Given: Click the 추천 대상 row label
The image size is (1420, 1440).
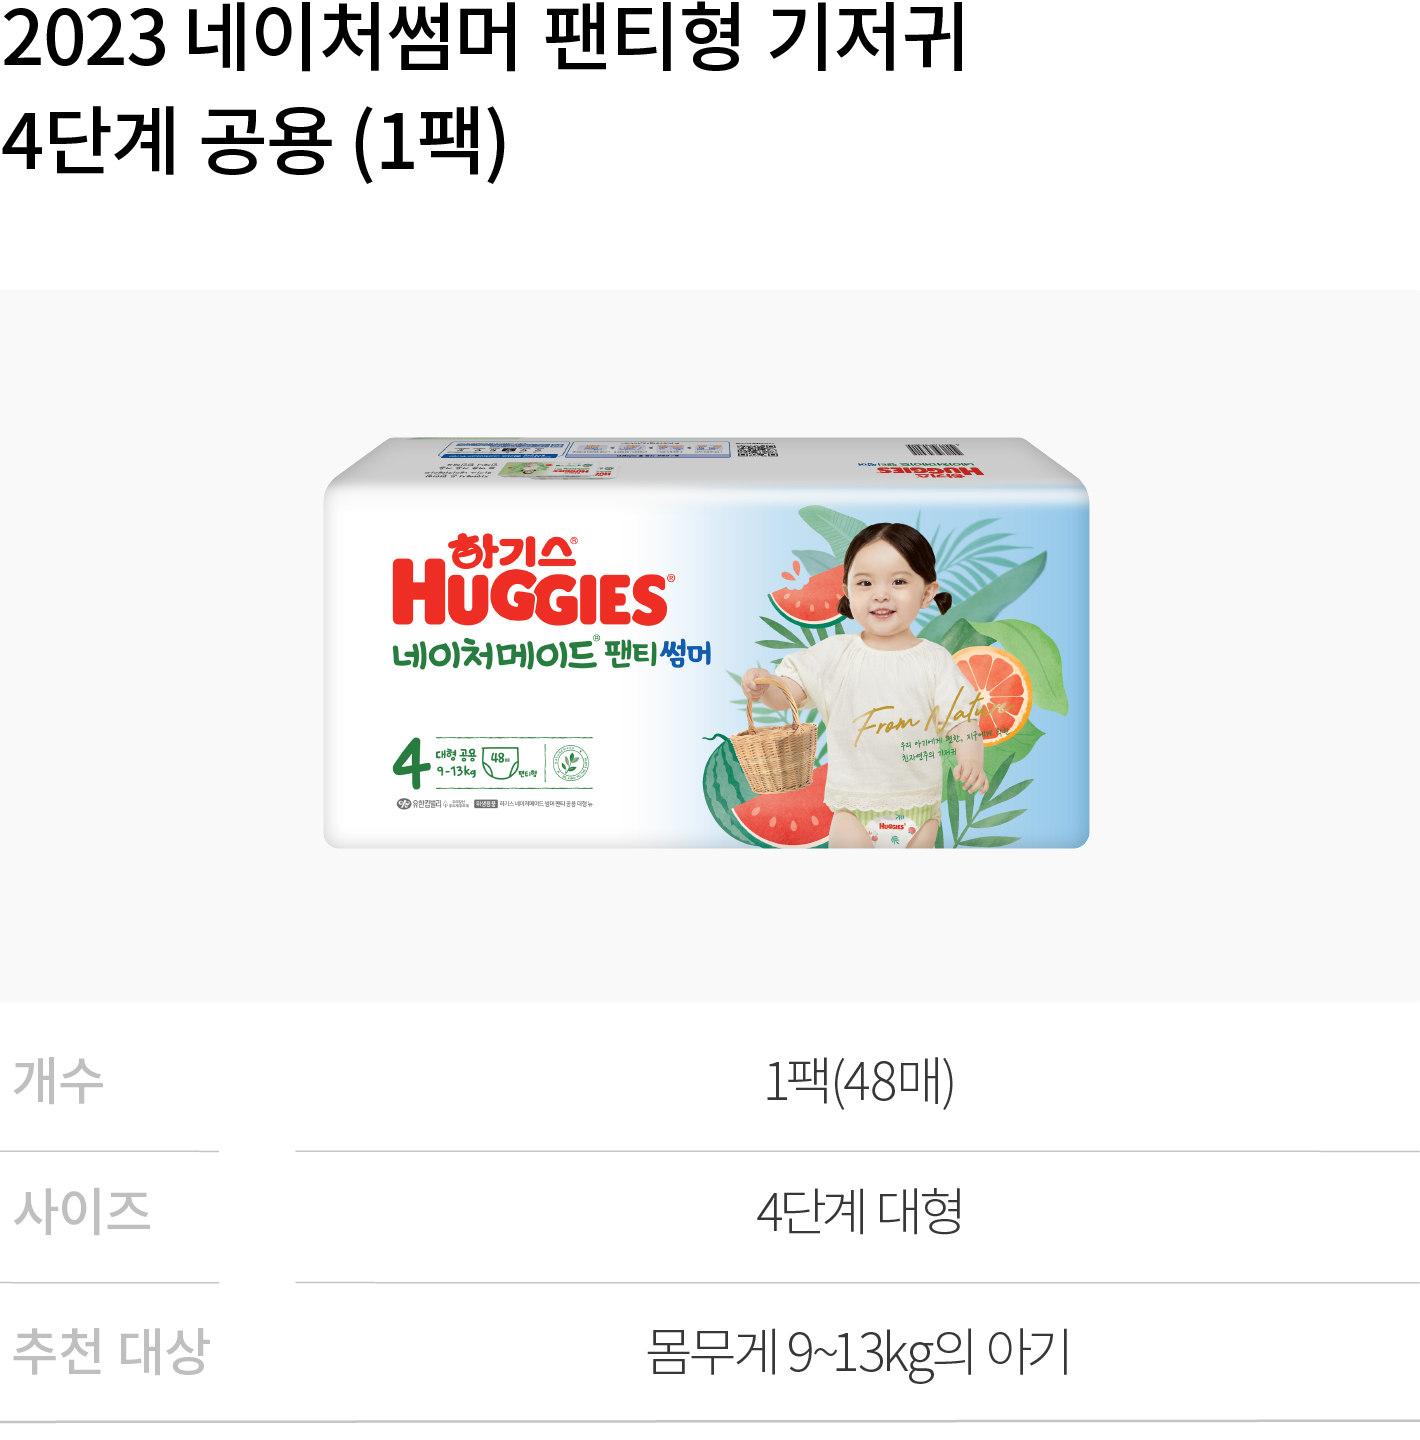Looking at the screenshot, I should coord(111,1351).
